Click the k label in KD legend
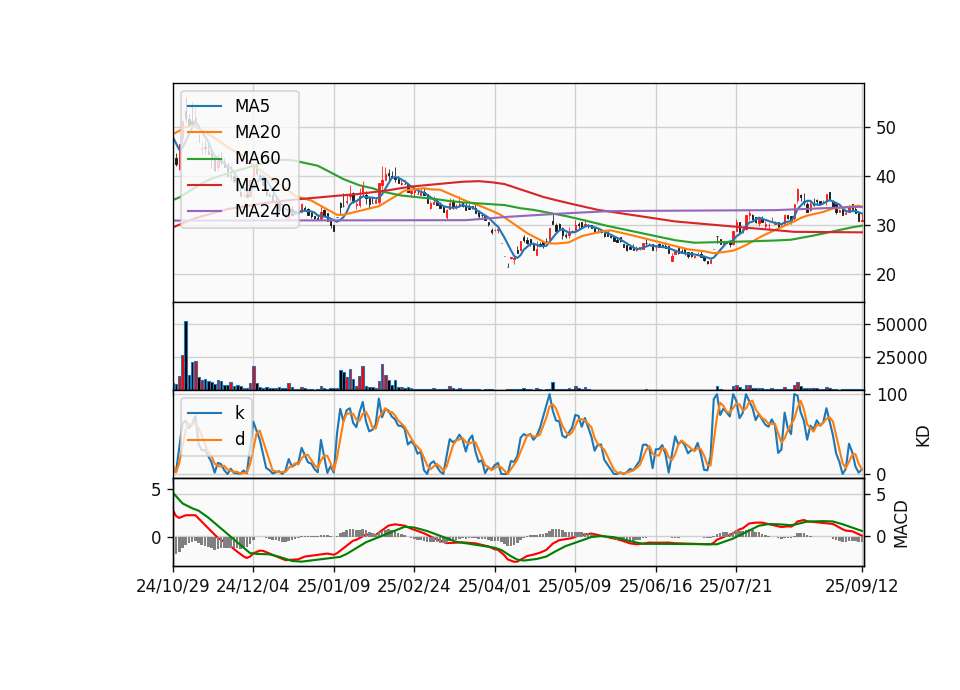The height and width of the screenshot is (690, 960). 239,413
